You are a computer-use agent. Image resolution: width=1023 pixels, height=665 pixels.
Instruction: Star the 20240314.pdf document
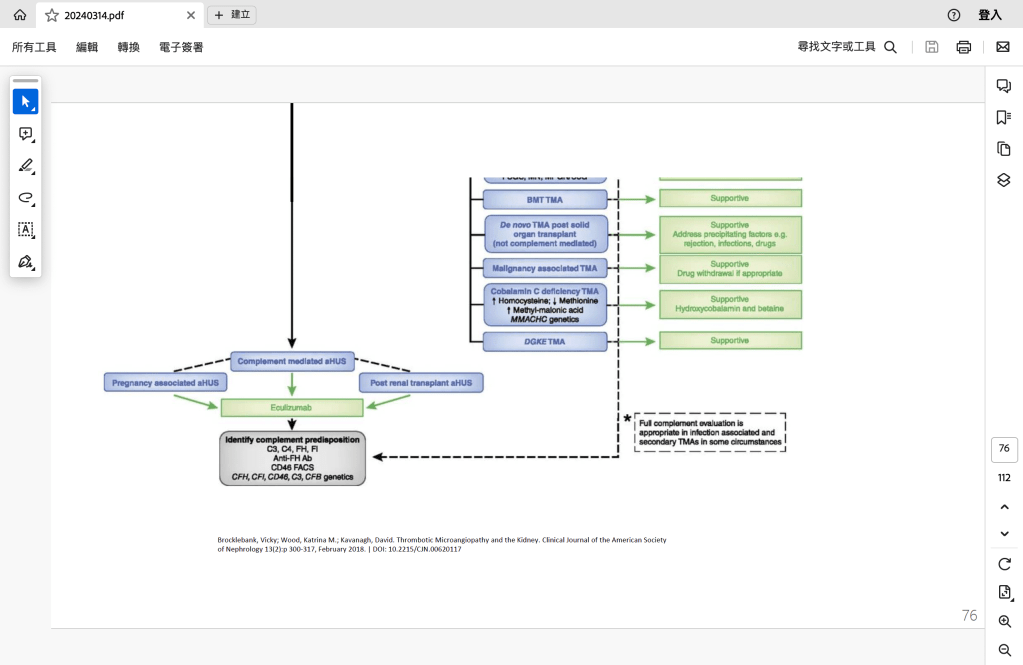[x=52, y=15]
